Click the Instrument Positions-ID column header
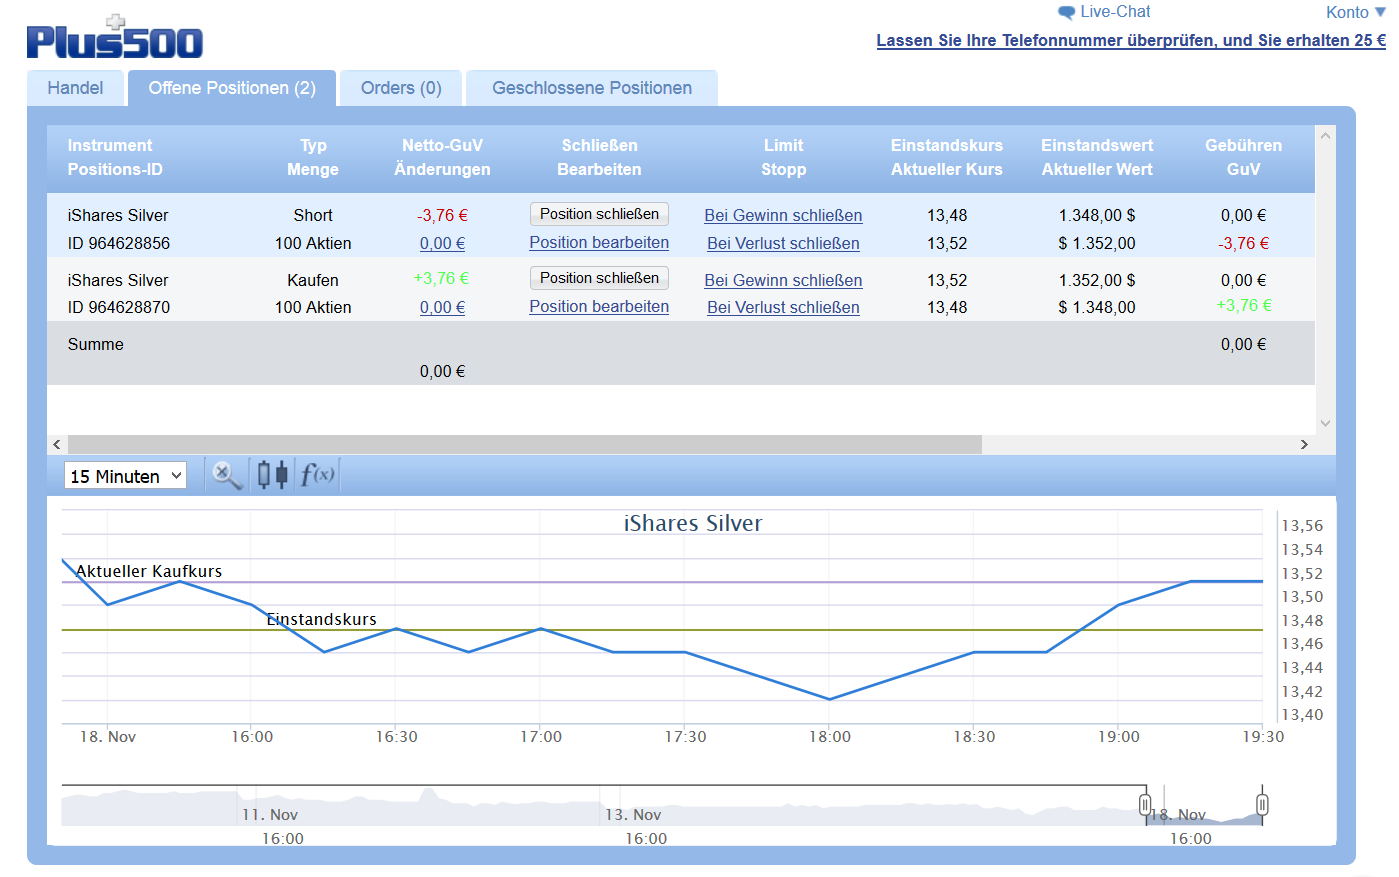This screenshot has width=1399, height=877. (x=115, y=158)
